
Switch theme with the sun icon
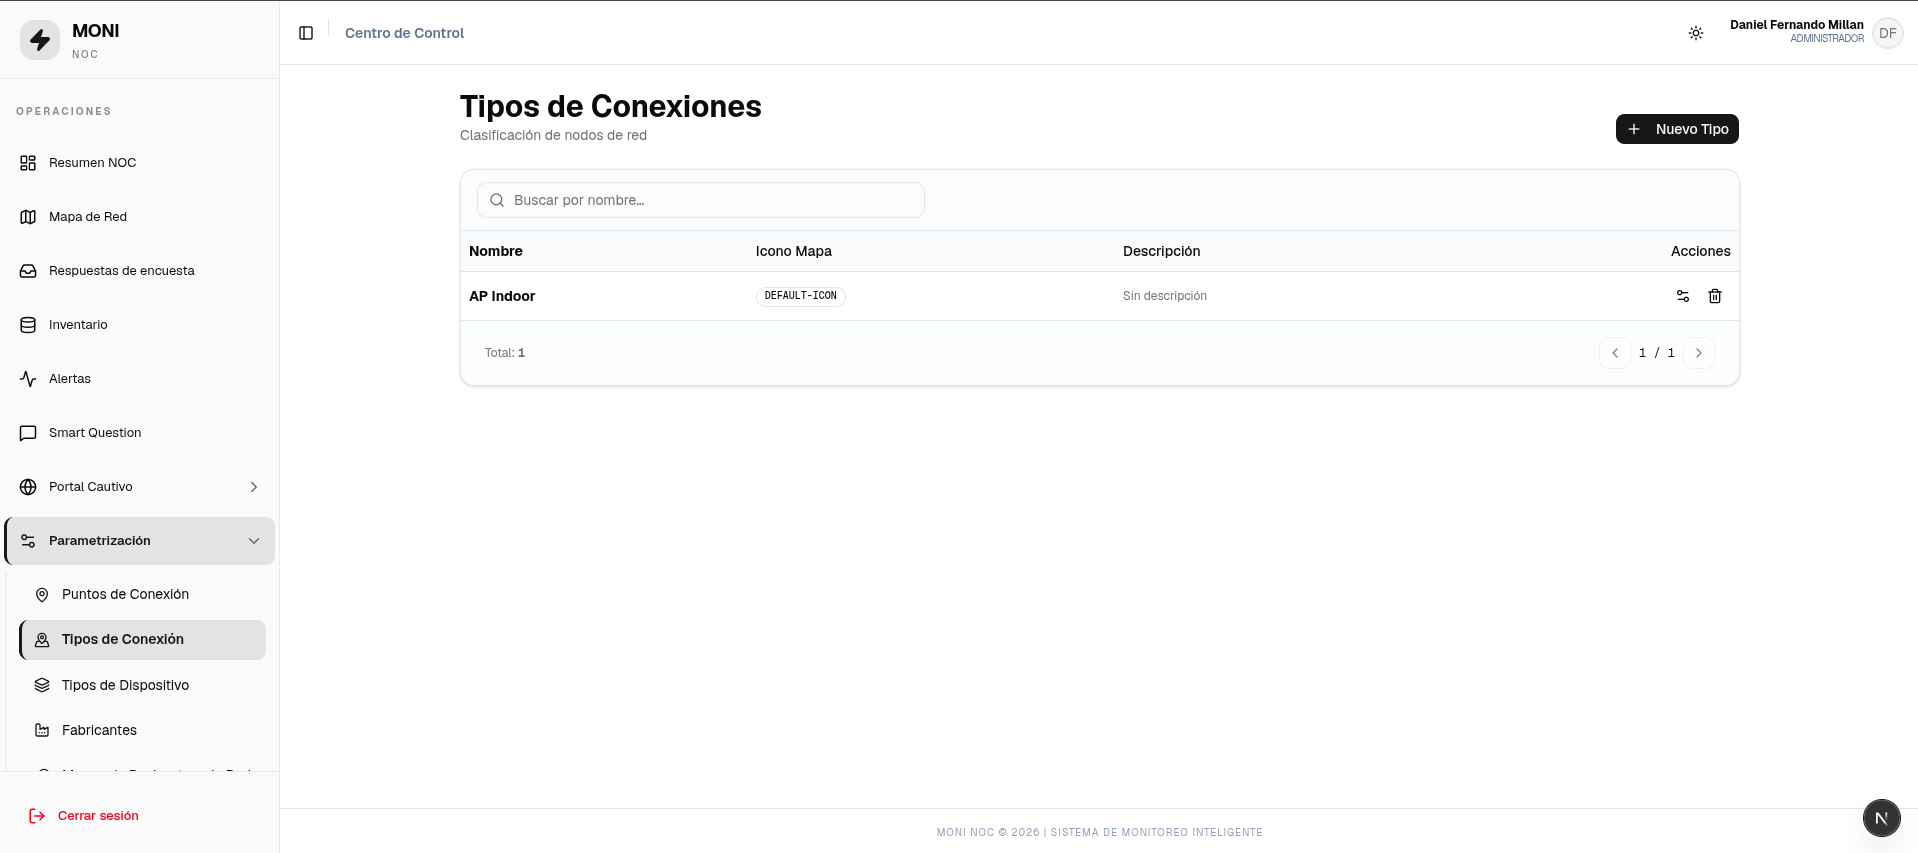tap(1696, 33)
